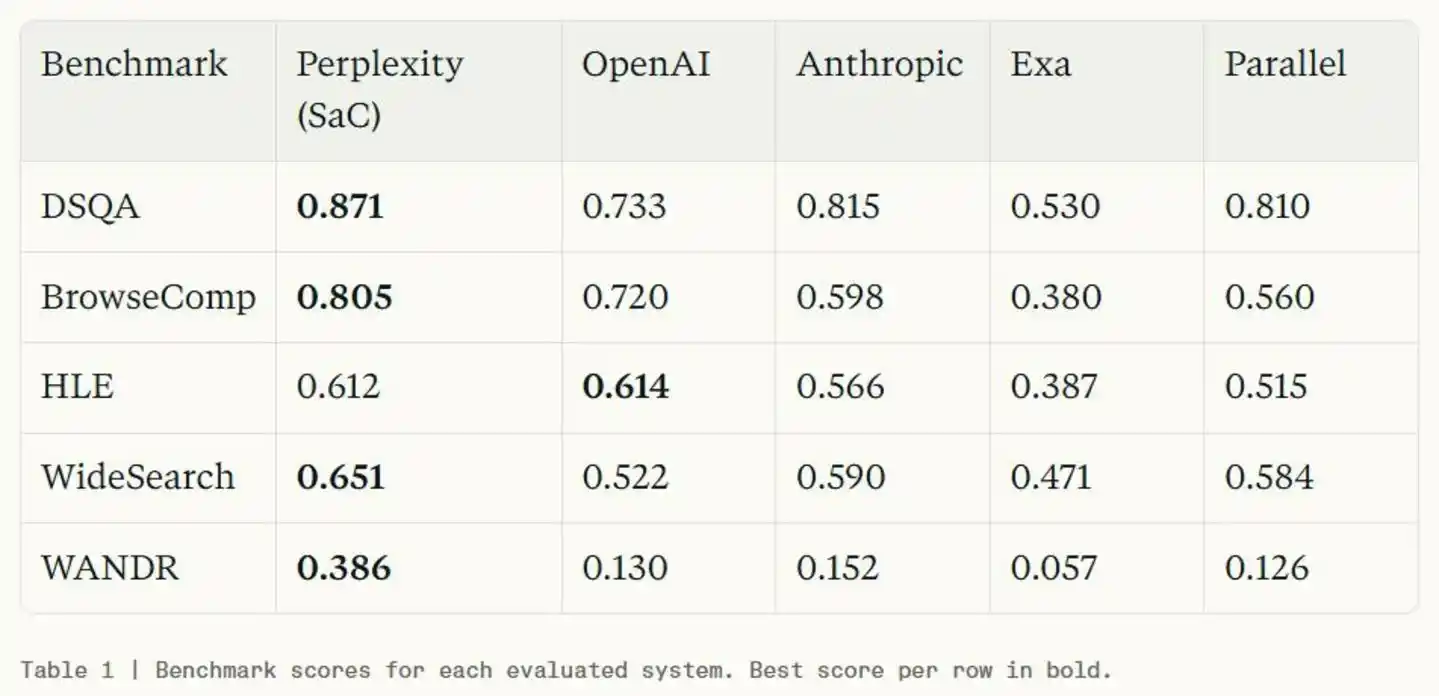
Task: Click the bold 0.386 WANDR score
Action: coord(344,568)
